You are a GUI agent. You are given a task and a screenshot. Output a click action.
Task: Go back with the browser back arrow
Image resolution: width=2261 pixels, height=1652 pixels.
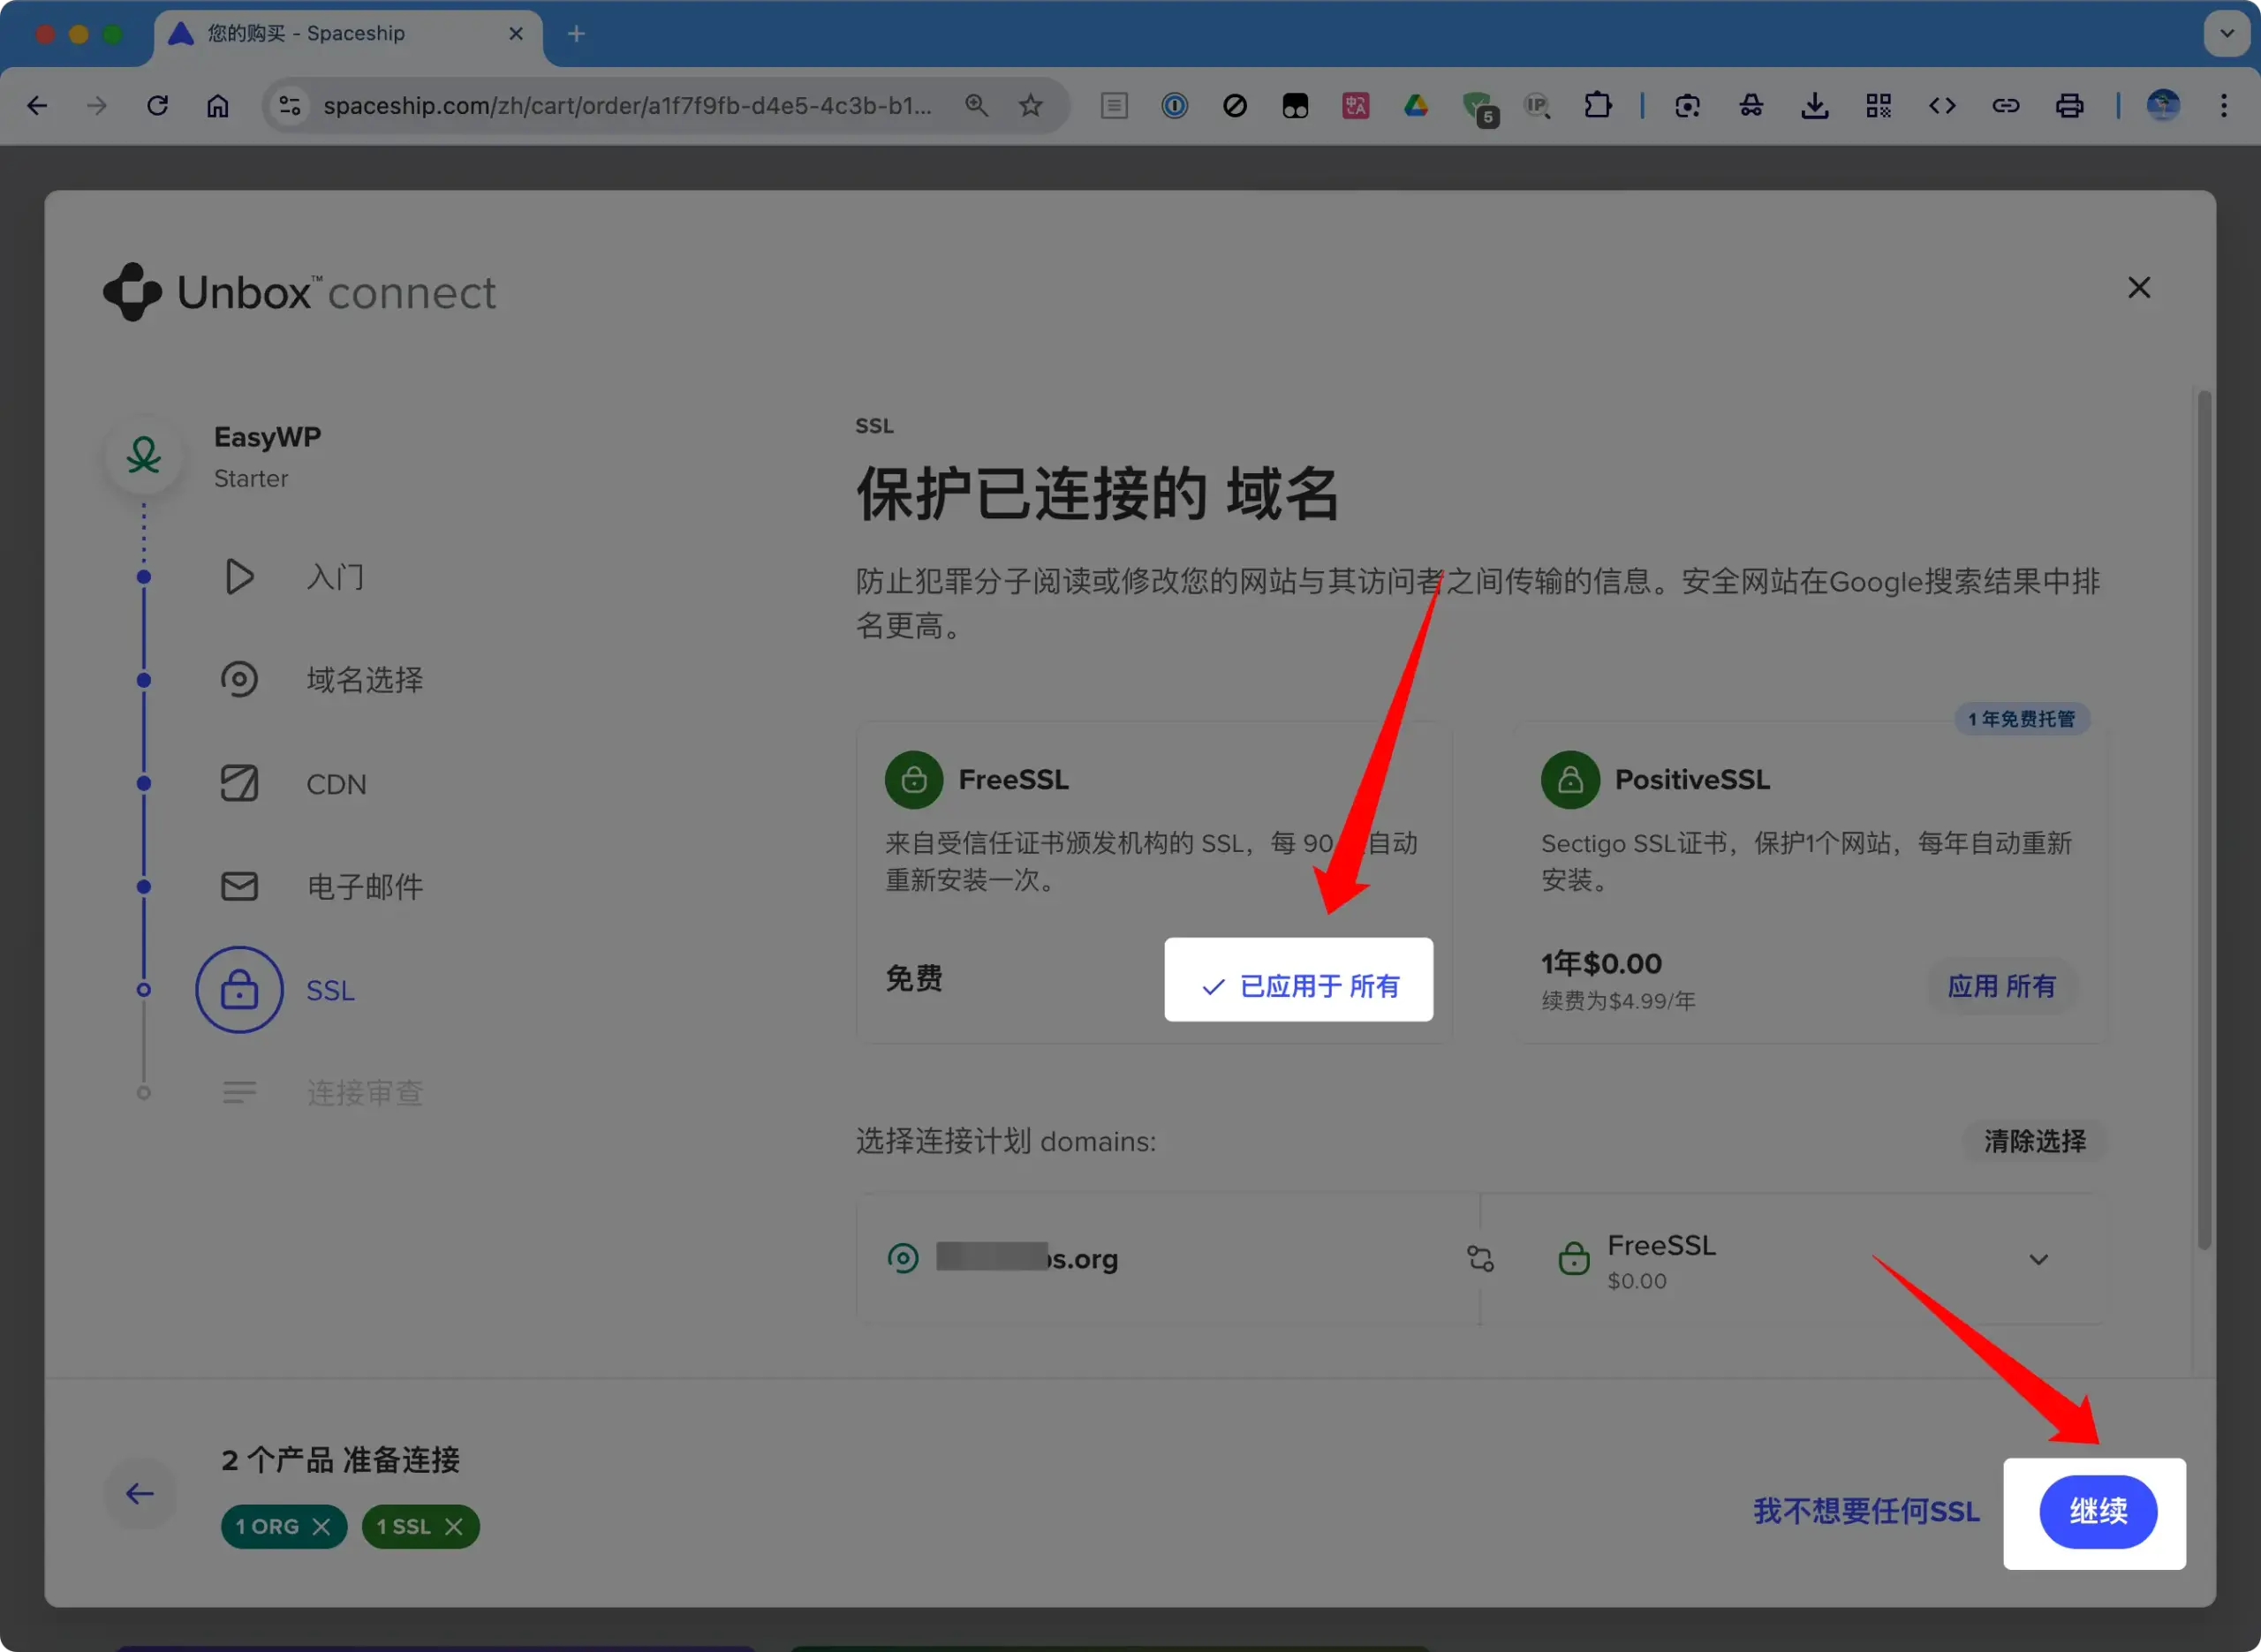(37, 106)
